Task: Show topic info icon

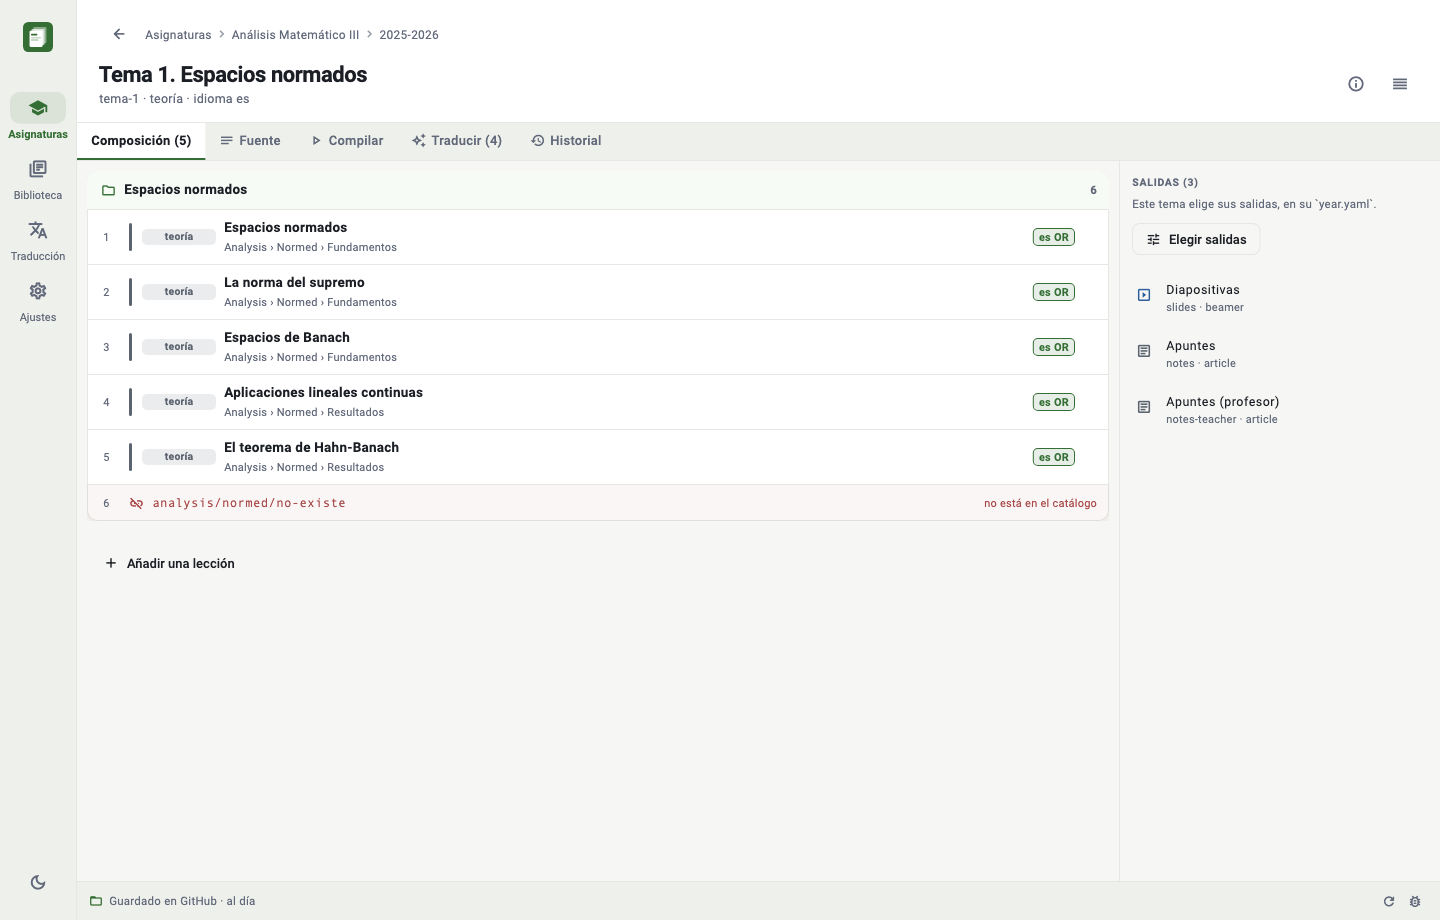Action: point(1356,84)
